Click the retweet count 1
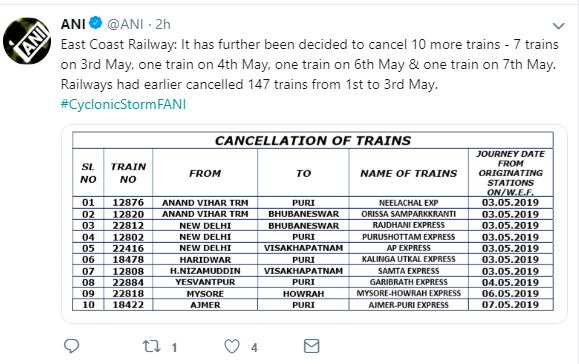 (174, 347)
